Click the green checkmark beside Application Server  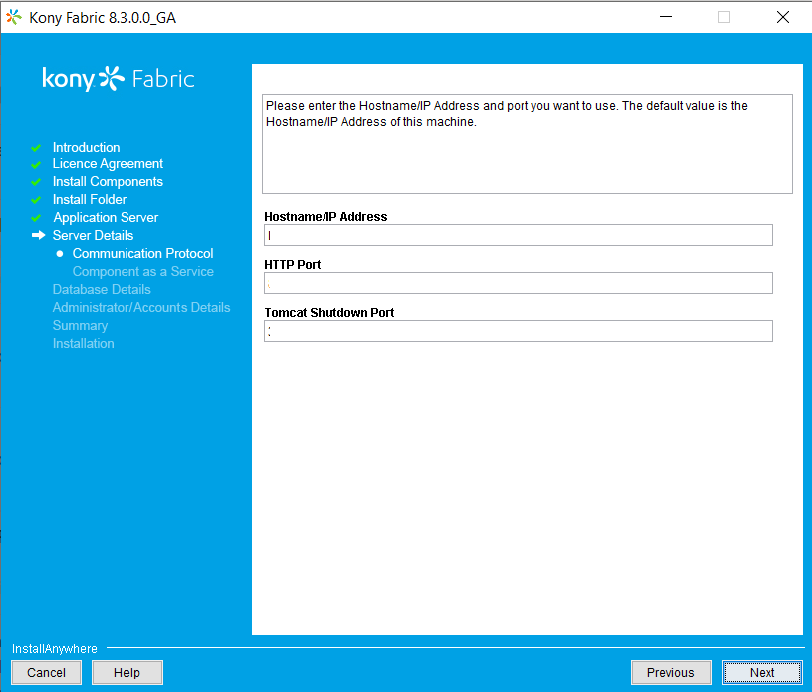coord(36,218)
